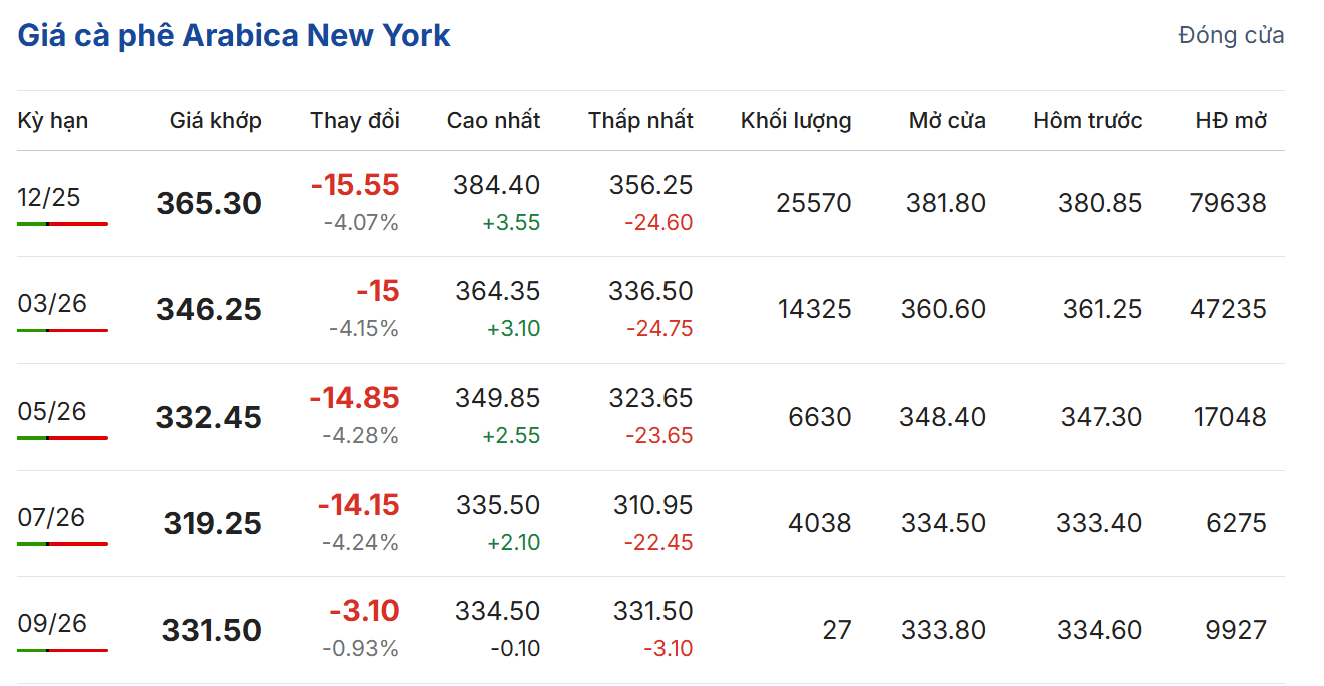Click the 79638 open interest value

pos(1228,204)
